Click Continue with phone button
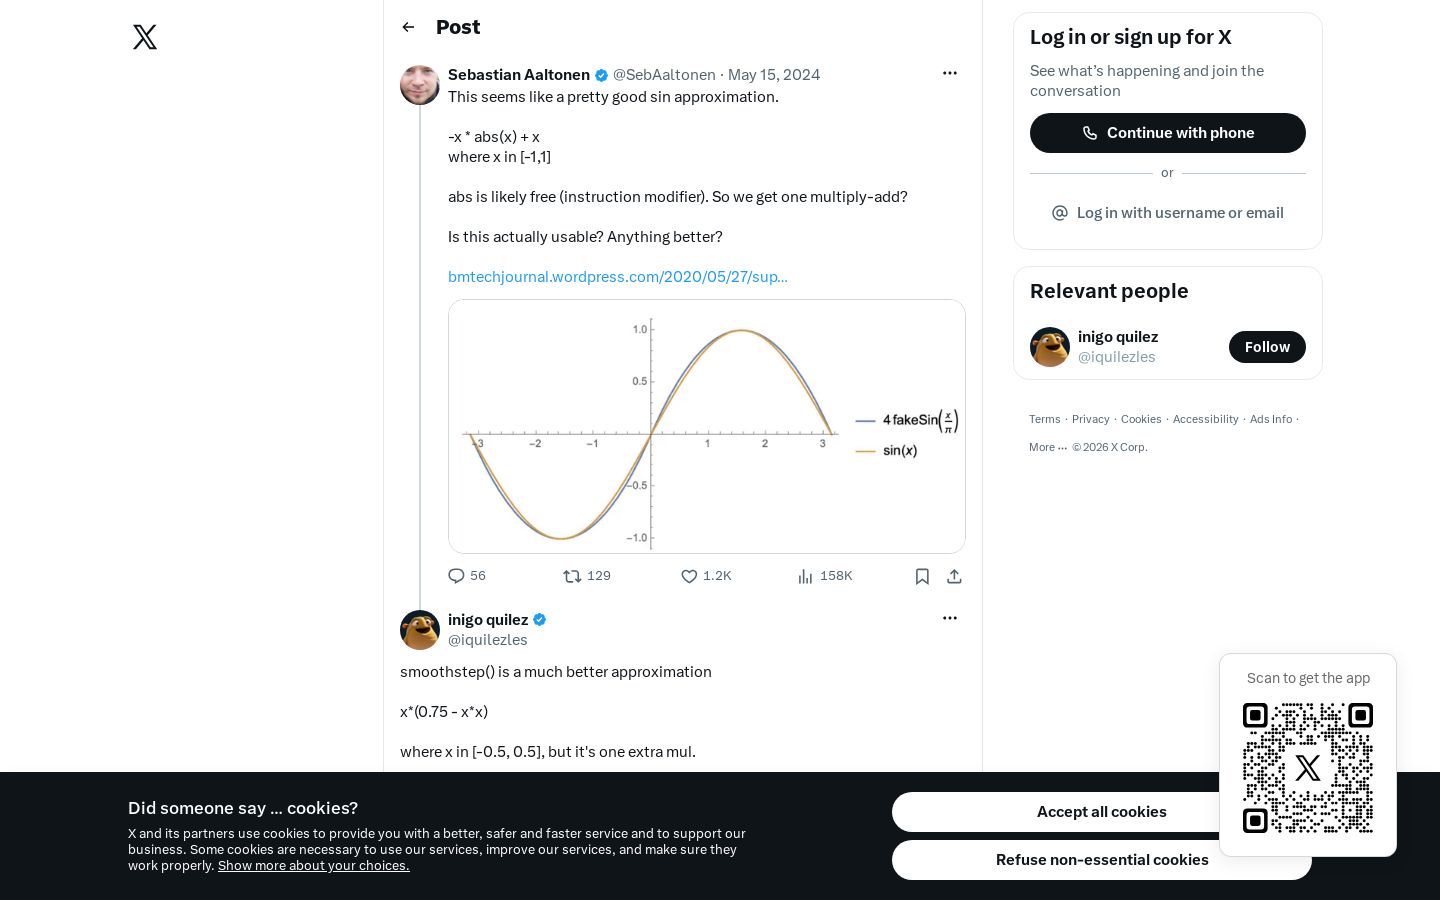Image resolution: width=1440 pixels, height=900 pixels. (1168, 133)
